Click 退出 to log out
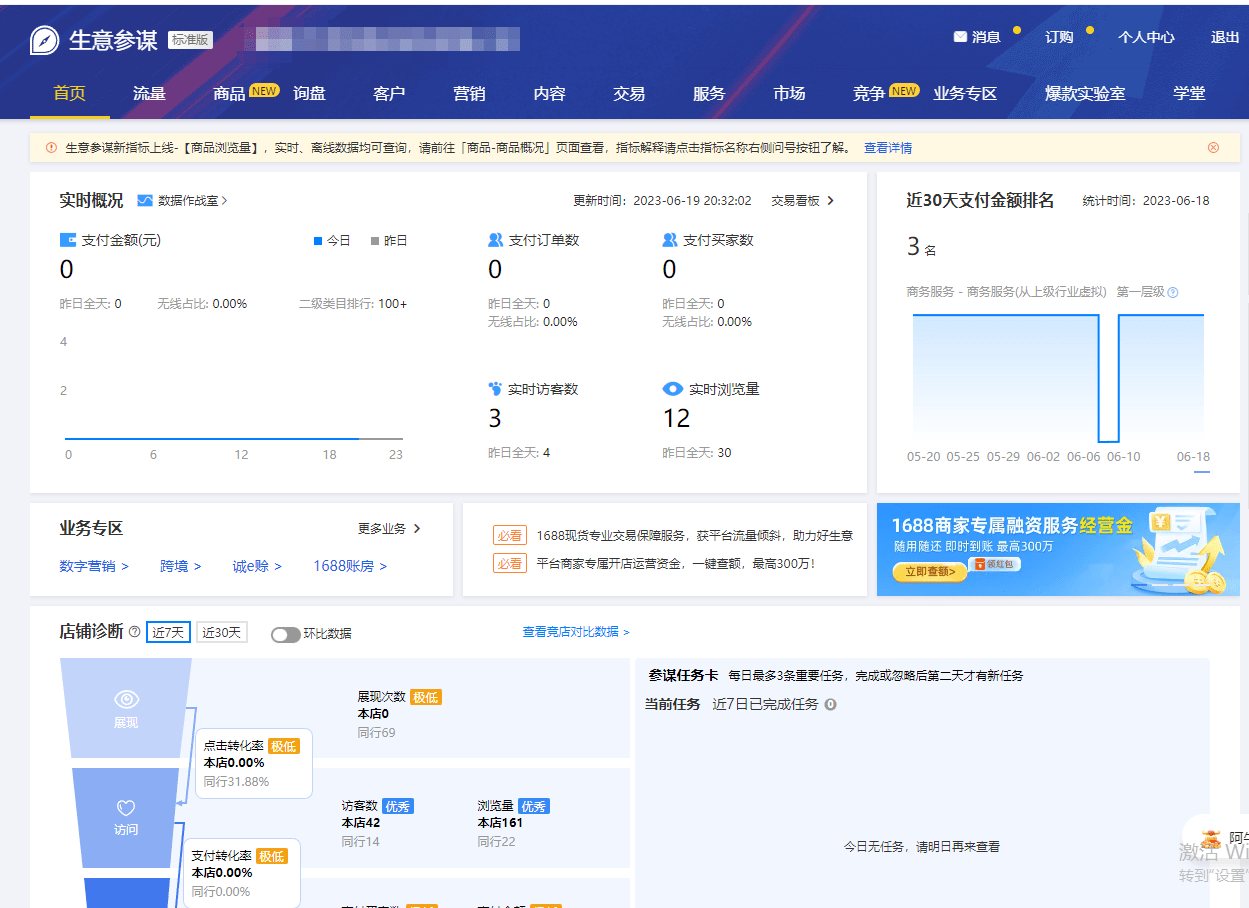Screen dimensions: 1249x908 [x=1225, y=37]
